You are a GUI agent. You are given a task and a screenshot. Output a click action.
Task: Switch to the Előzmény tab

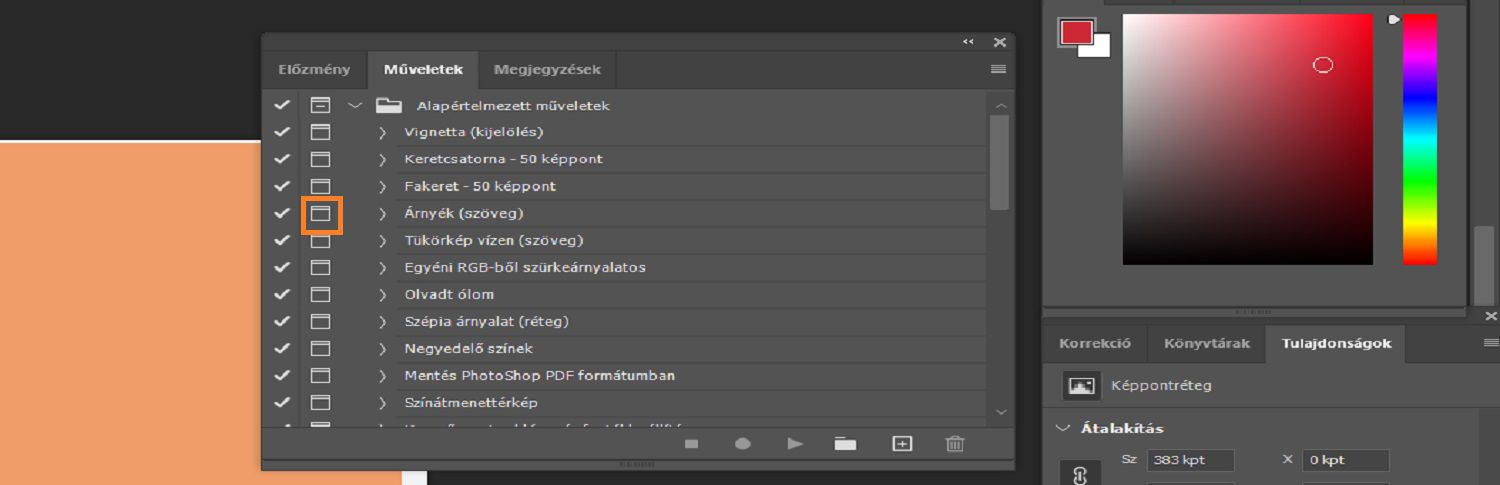click(x=314, y=70)
